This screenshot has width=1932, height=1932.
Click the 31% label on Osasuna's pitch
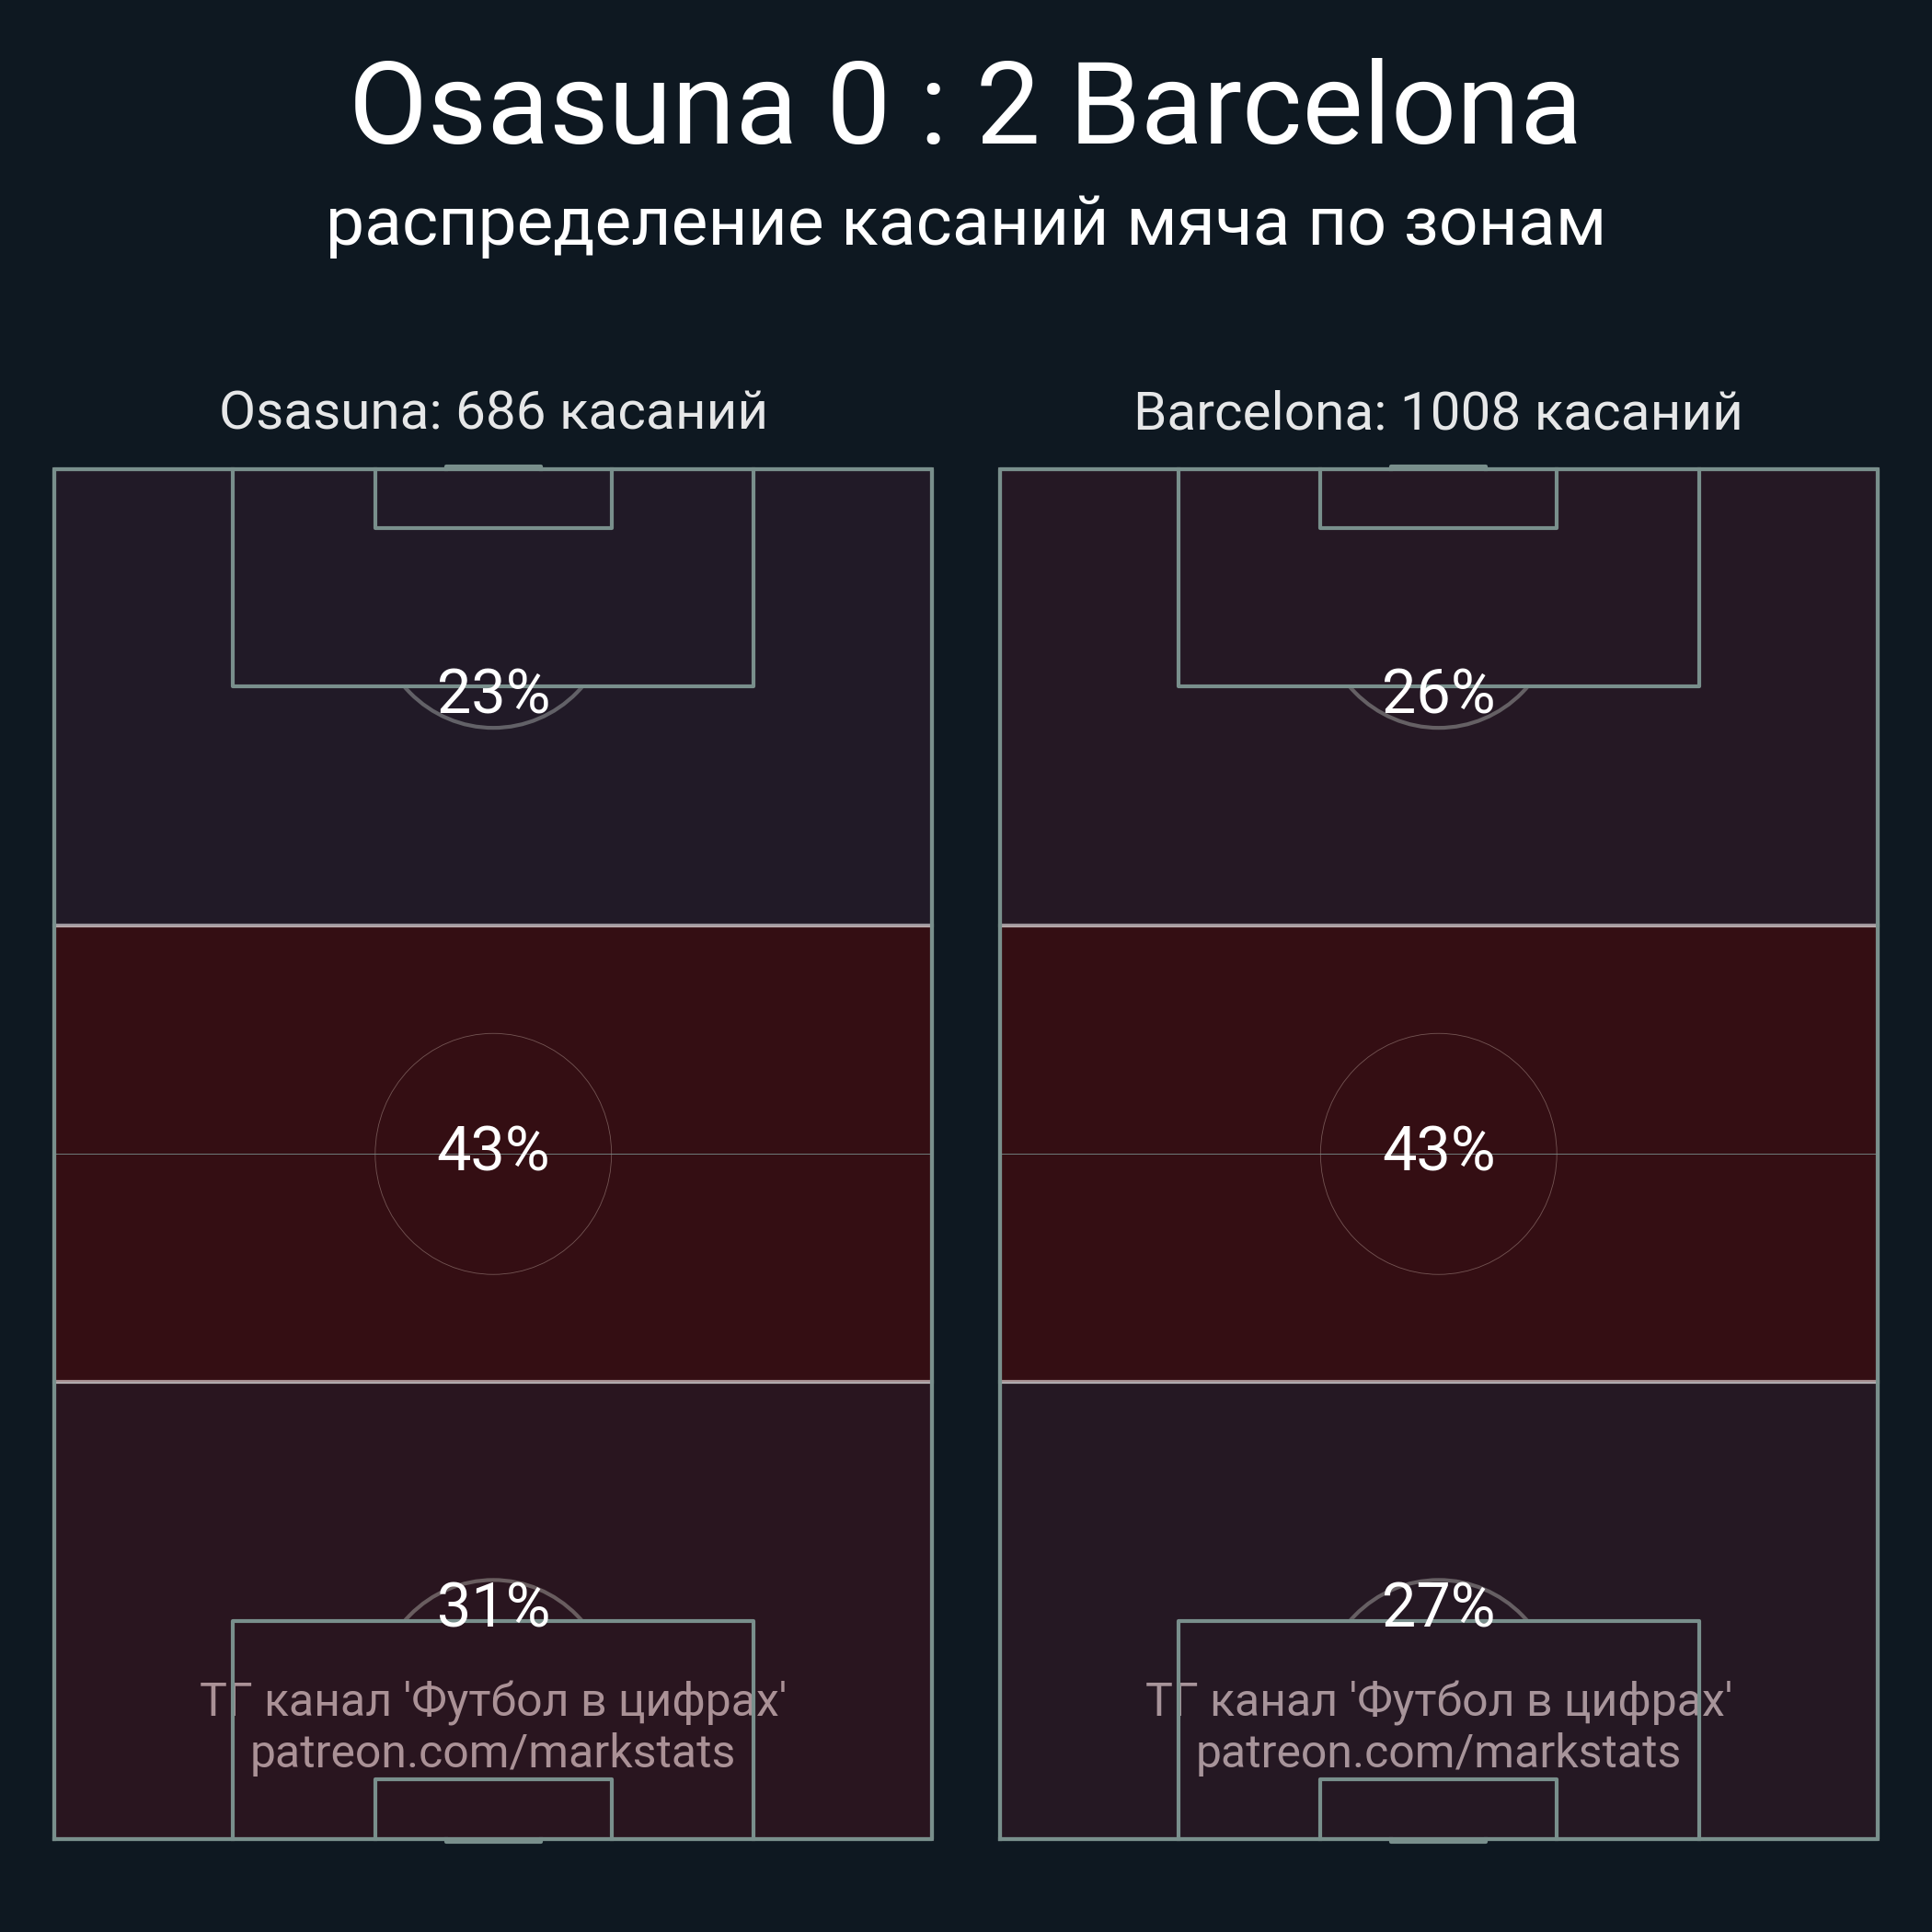[x=493, y=1606]
